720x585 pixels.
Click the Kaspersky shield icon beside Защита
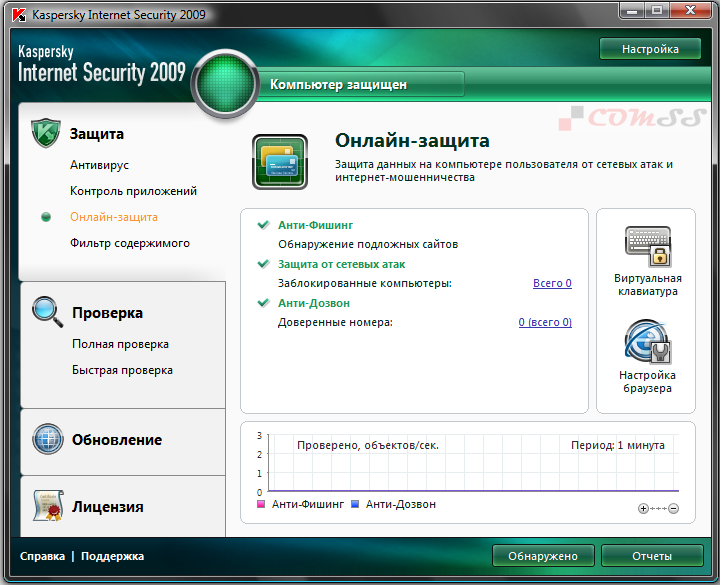pyautogui.click(x=46, y=133)
